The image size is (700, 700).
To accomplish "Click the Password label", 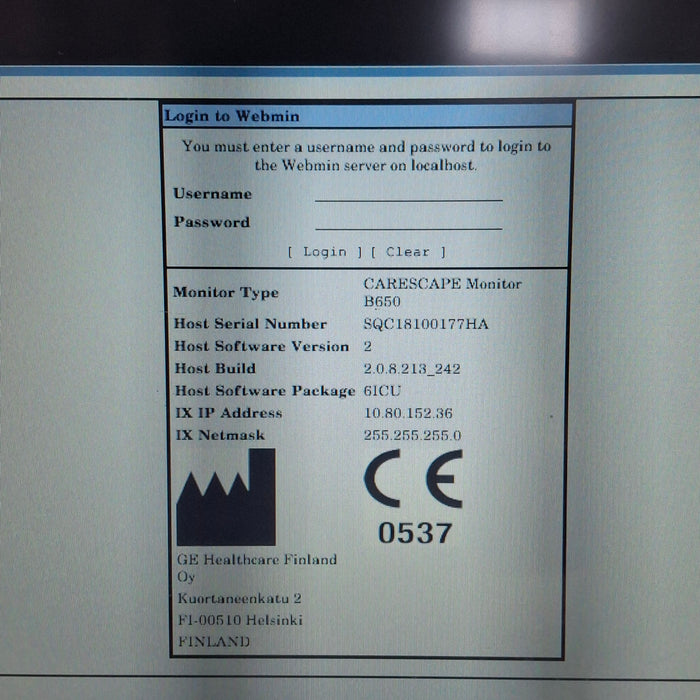I will tap(212, 222).
